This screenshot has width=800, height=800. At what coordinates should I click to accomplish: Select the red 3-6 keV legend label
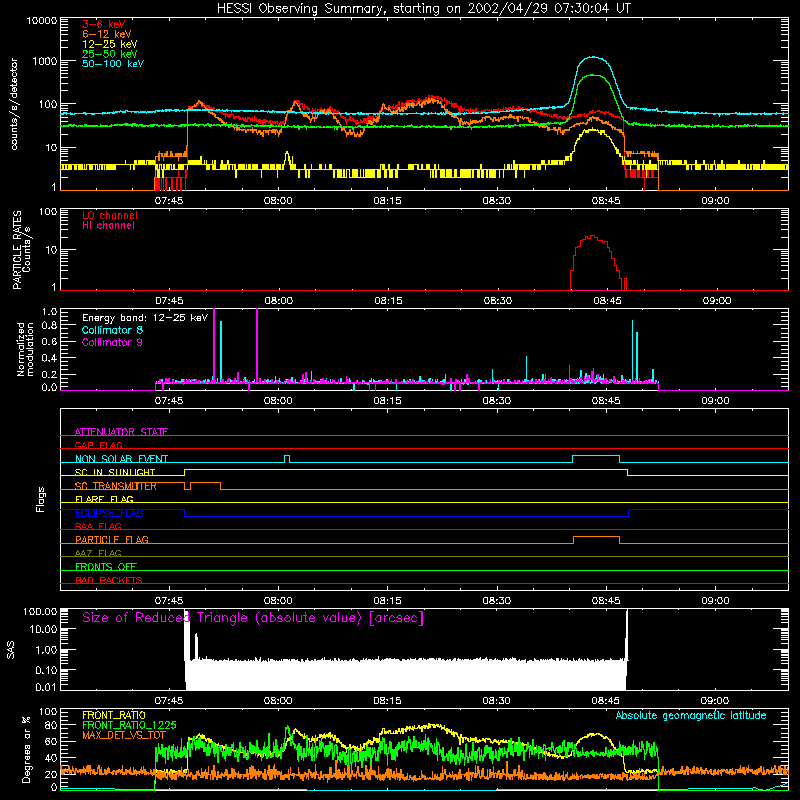click(x=104, y=24)
